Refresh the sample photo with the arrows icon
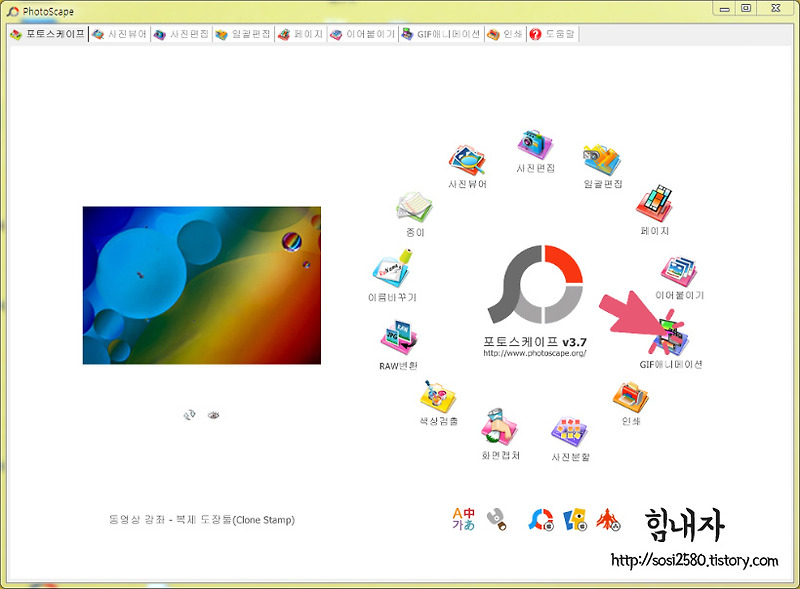Screen dimensions: 800x589 [x=189, y=415]
